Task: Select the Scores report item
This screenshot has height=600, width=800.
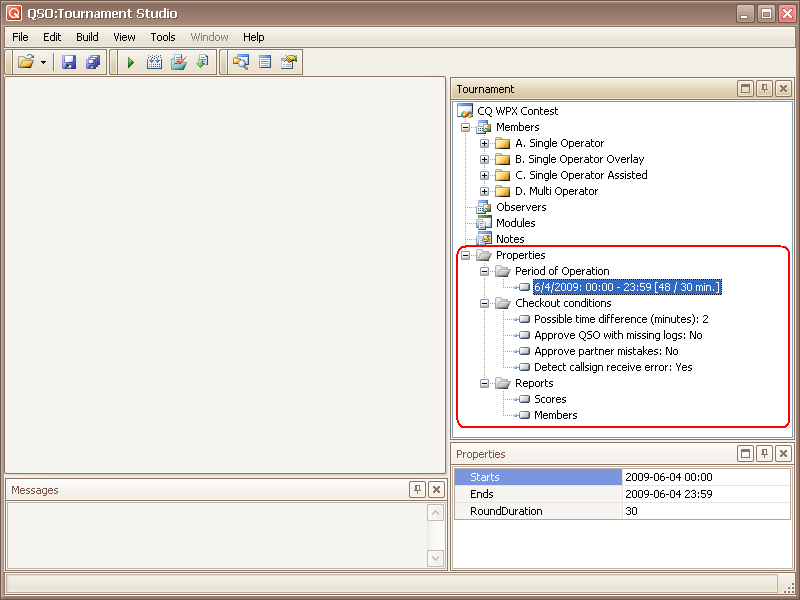Action: tap(550, 399)
